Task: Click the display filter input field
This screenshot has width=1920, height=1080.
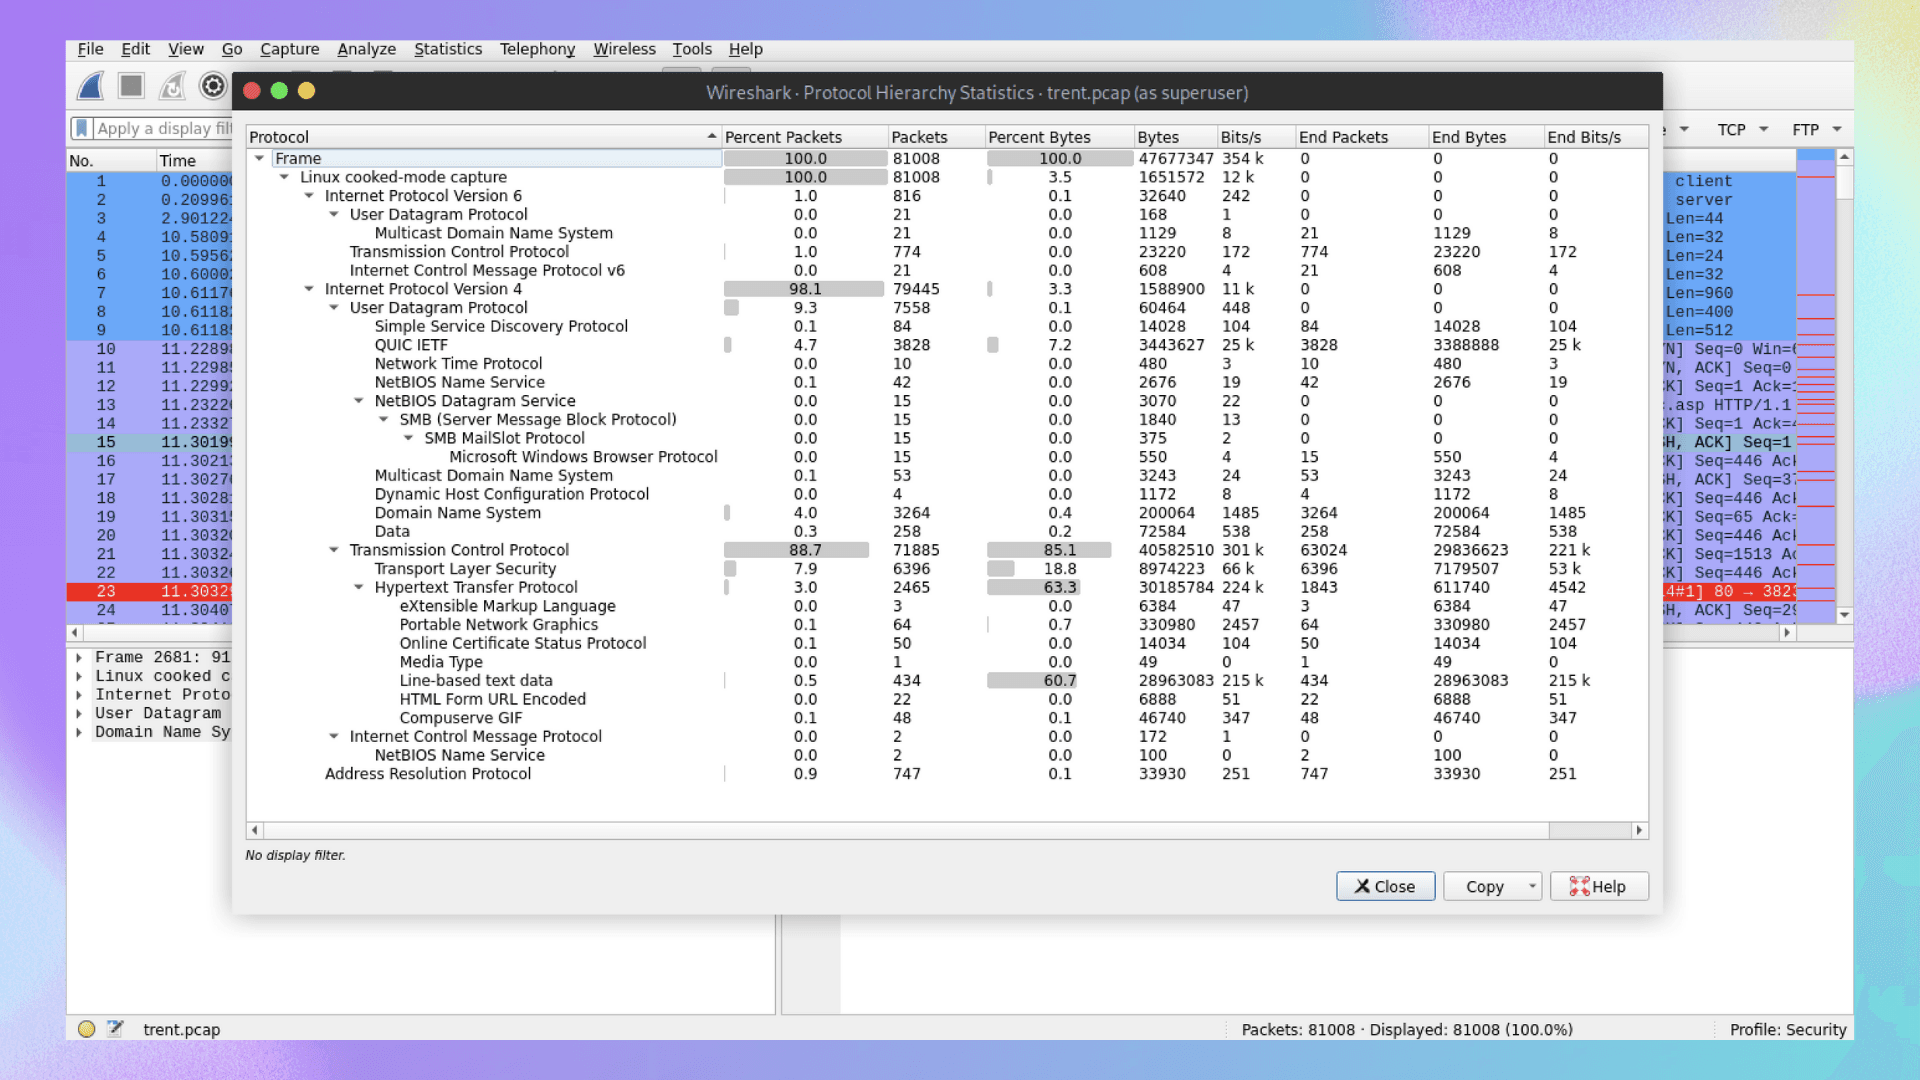Action: point(163,128)
